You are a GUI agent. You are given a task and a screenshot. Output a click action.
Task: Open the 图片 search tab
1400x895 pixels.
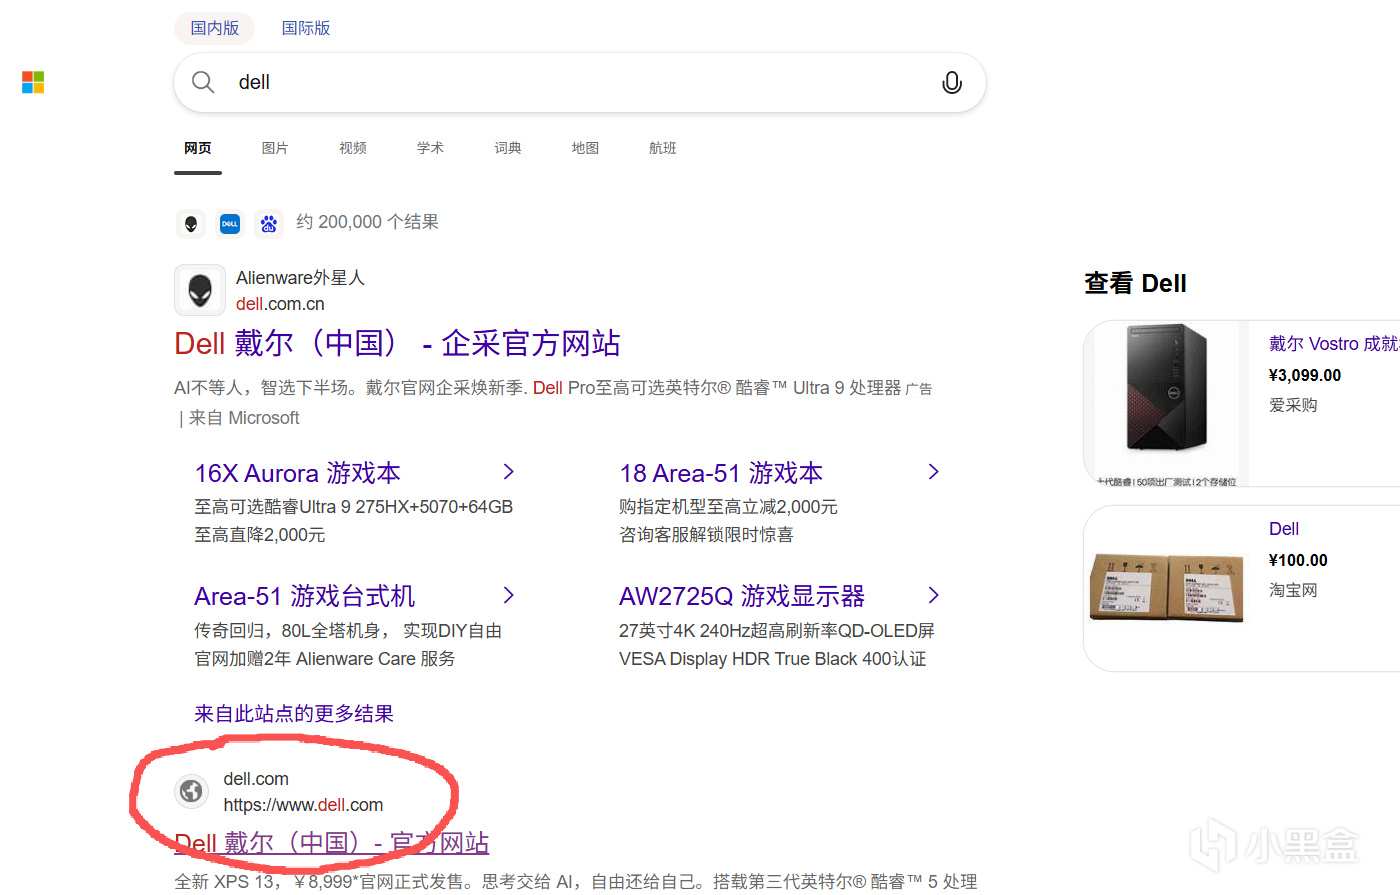point(275,148)
